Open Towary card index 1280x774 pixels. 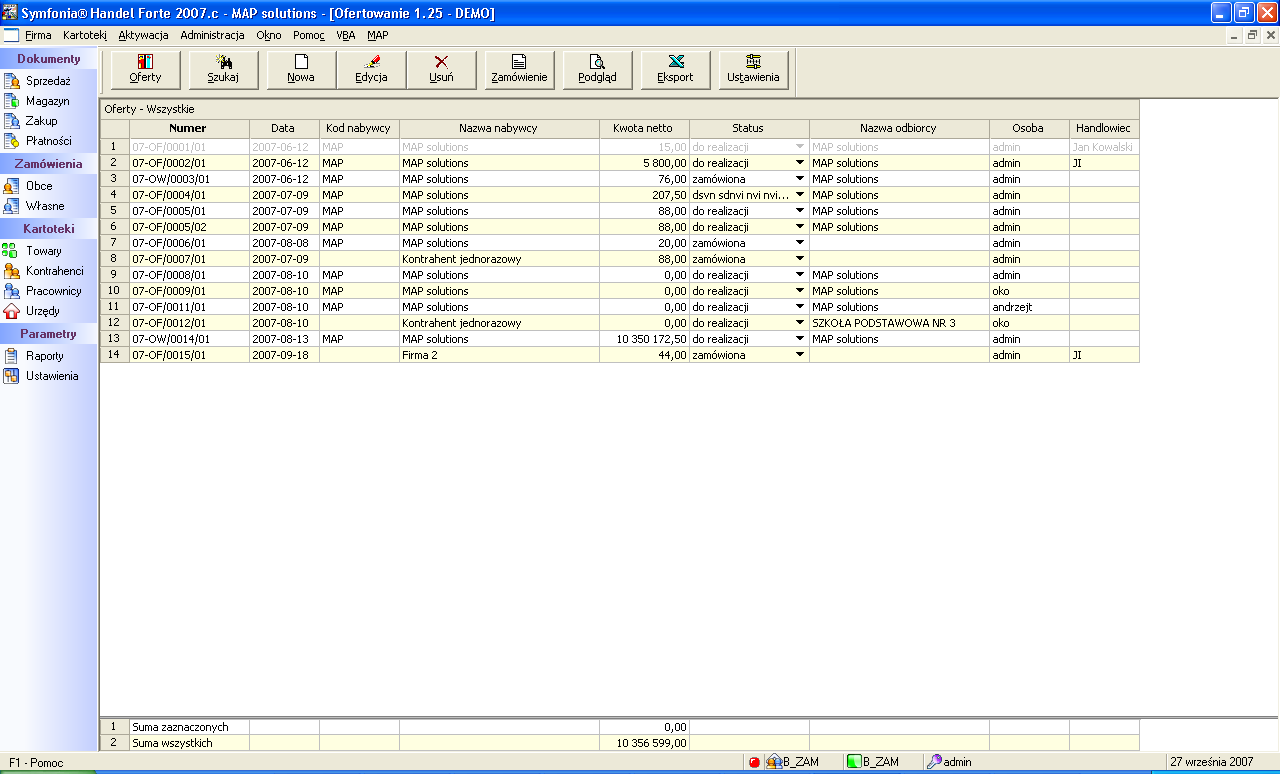coord(33,251)
